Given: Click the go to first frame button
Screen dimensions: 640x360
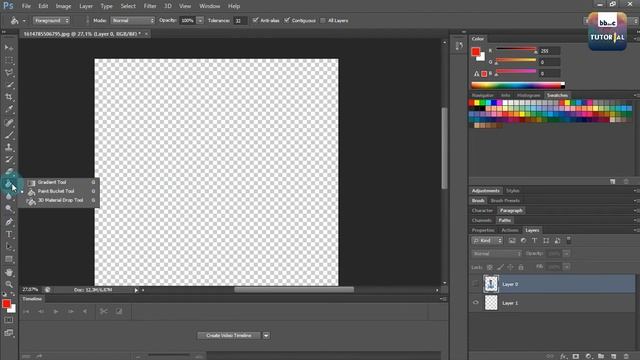Looking at the screenshot, I should 27,311.
